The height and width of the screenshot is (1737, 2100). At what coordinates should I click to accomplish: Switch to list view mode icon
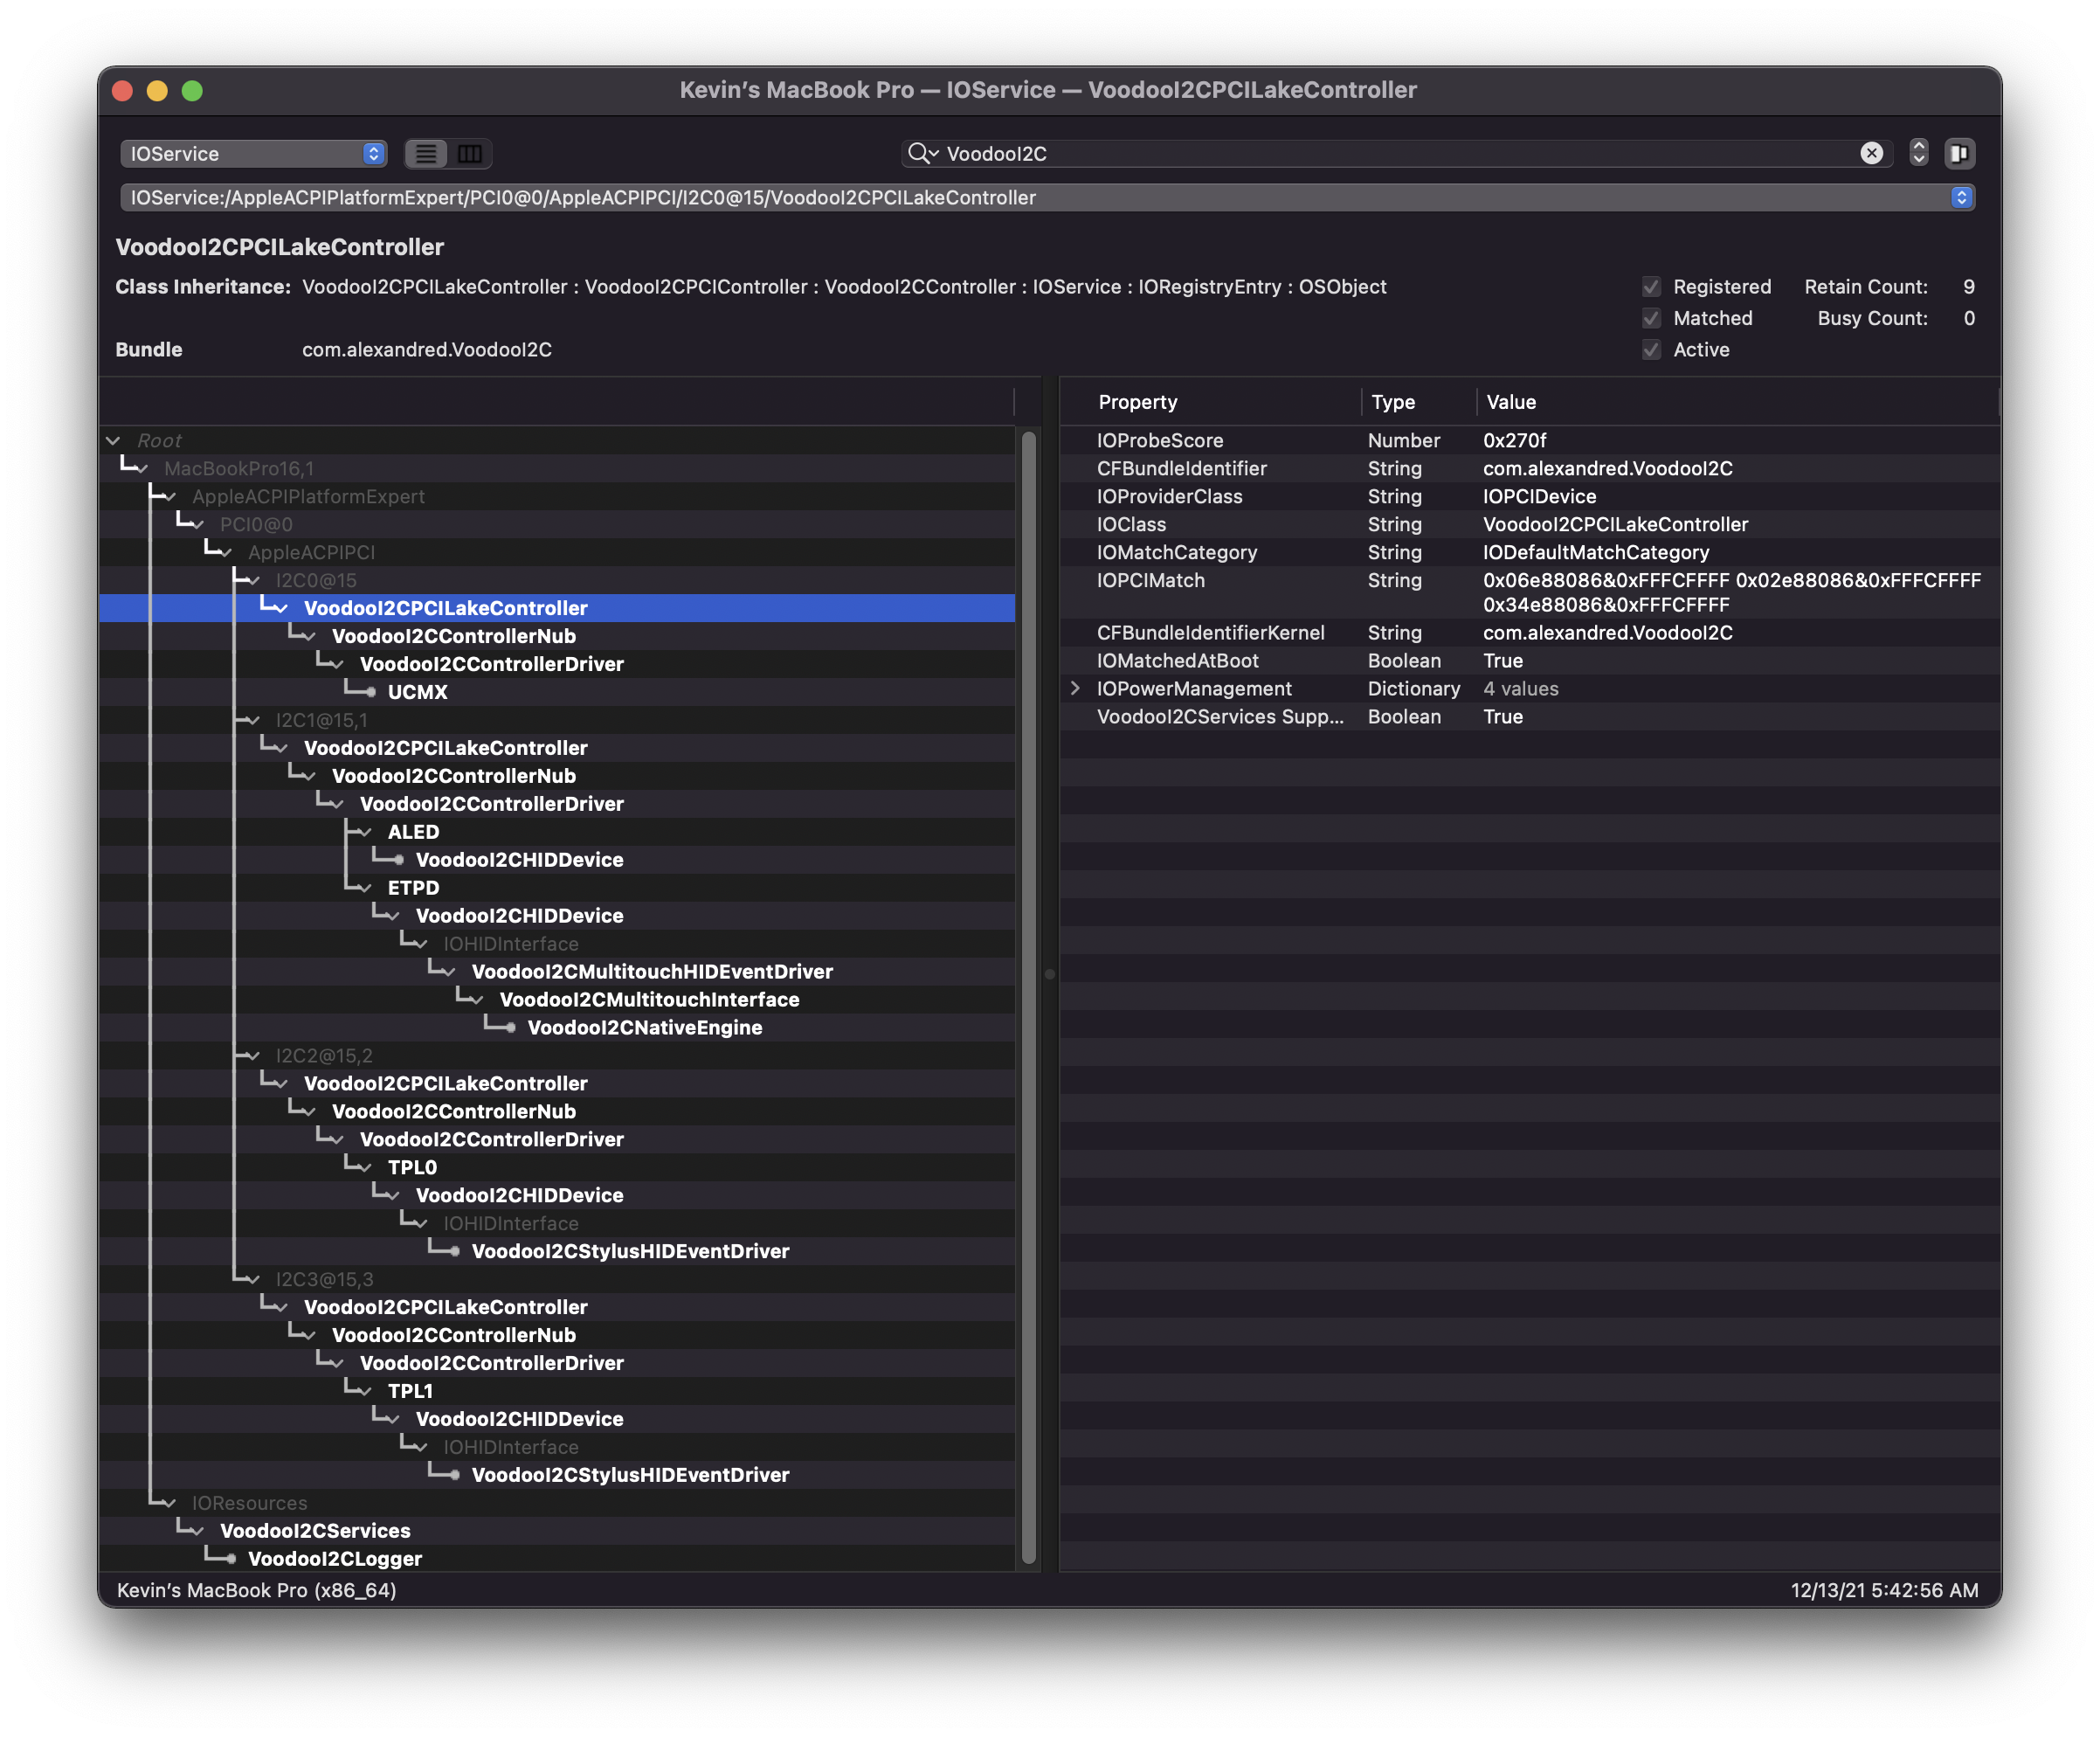[426, 153]
